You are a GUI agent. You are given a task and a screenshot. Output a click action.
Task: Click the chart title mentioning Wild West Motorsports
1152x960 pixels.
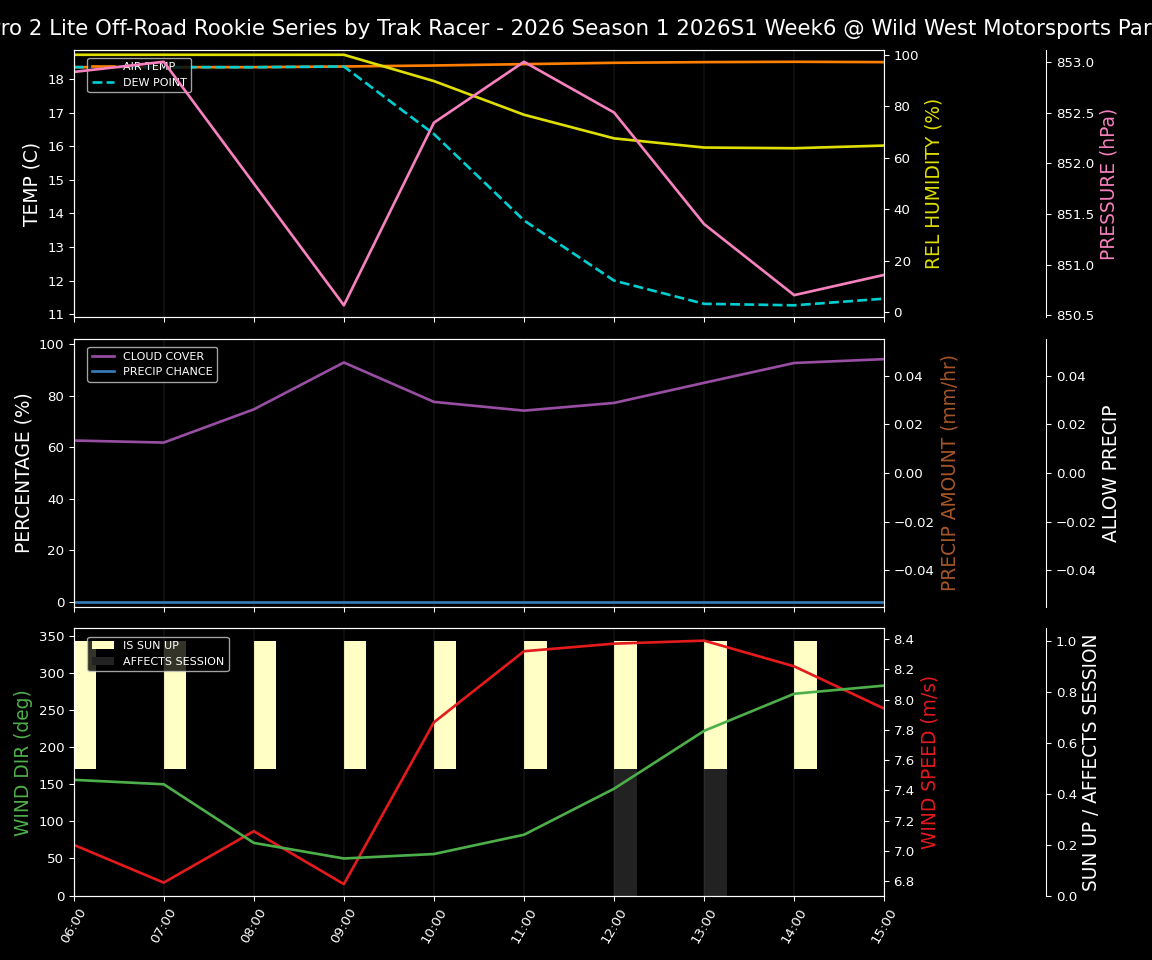(x=576, y=27)
